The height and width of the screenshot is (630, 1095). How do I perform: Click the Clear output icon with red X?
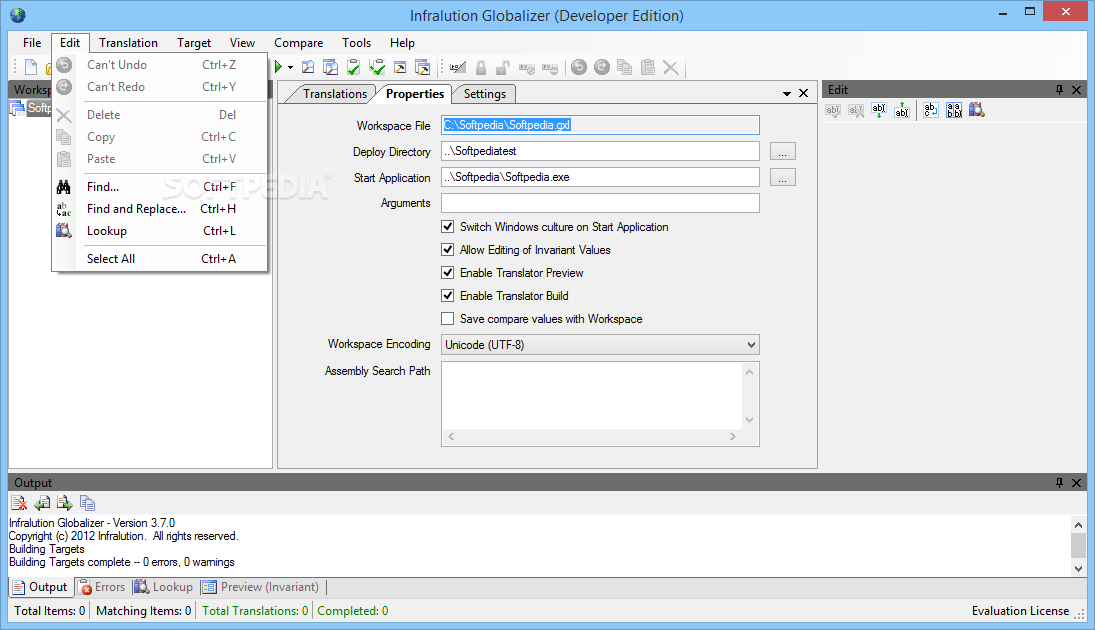click(x=19, y=502)
